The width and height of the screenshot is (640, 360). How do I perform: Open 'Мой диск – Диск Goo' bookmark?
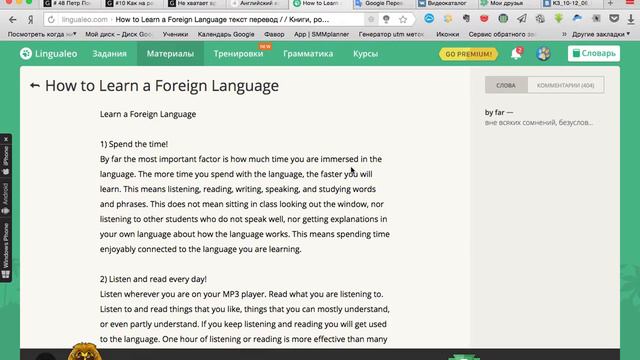tap(119, 34)
